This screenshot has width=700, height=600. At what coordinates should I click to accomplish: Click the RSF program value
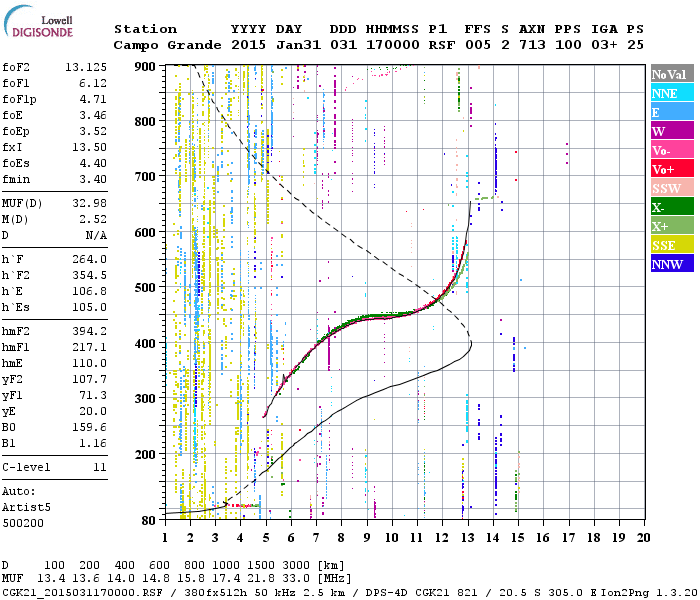(x=442, y=45)
